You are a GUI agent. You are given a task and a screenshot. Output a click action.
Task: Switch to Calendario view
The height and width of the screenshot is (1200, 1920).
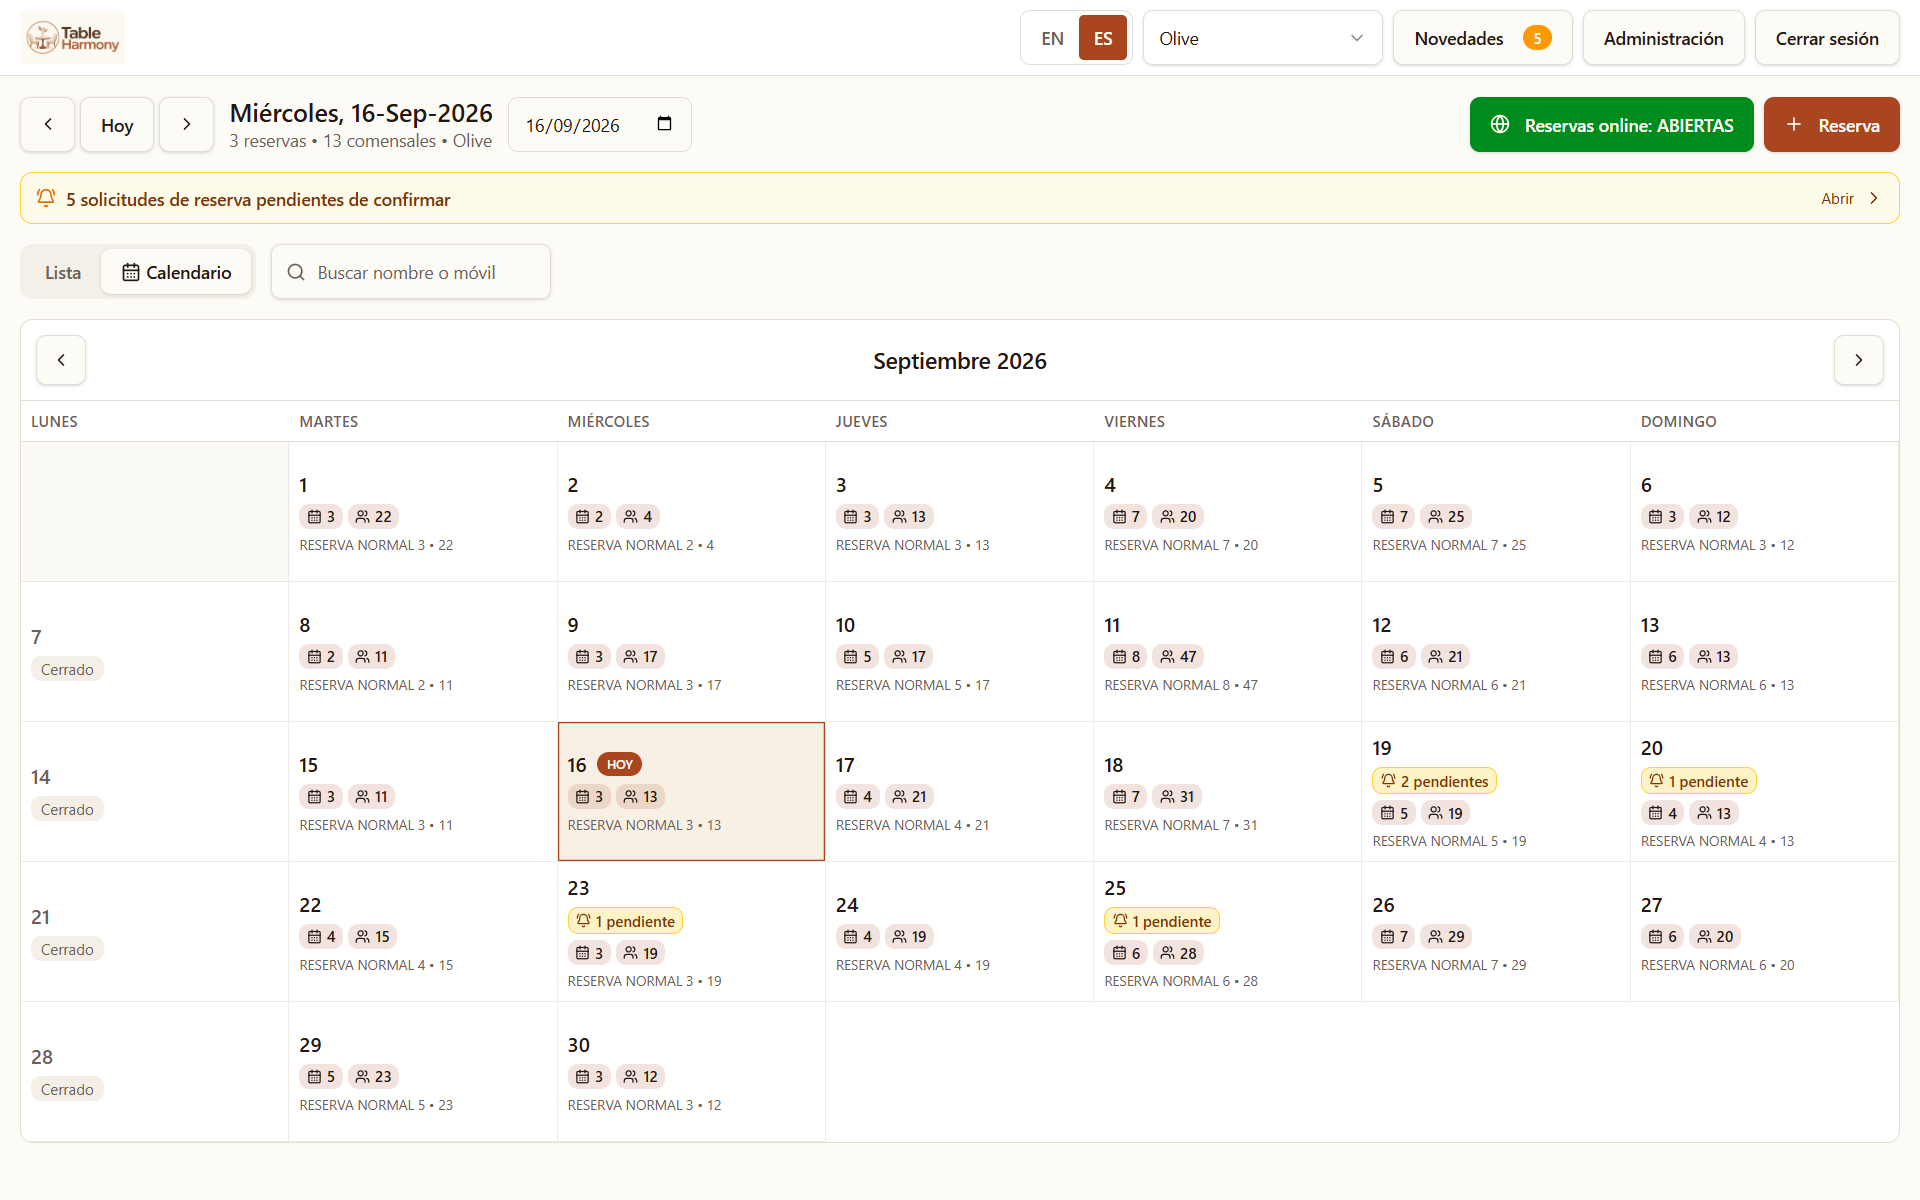(x=176, y=272)
